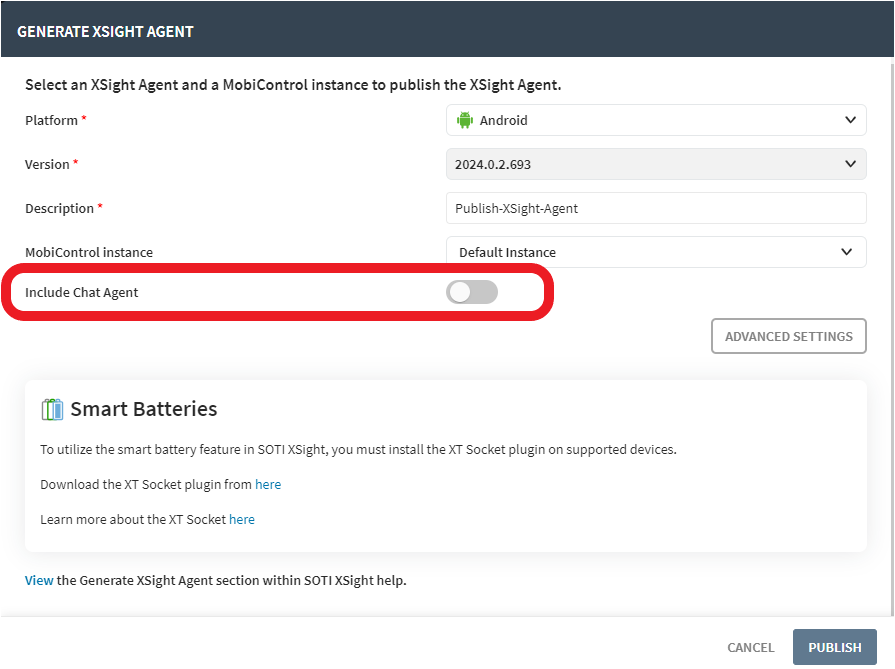895x669 pixels.
Task: Open the version 2024.0.2.693 selector
Action: [656, 164]
